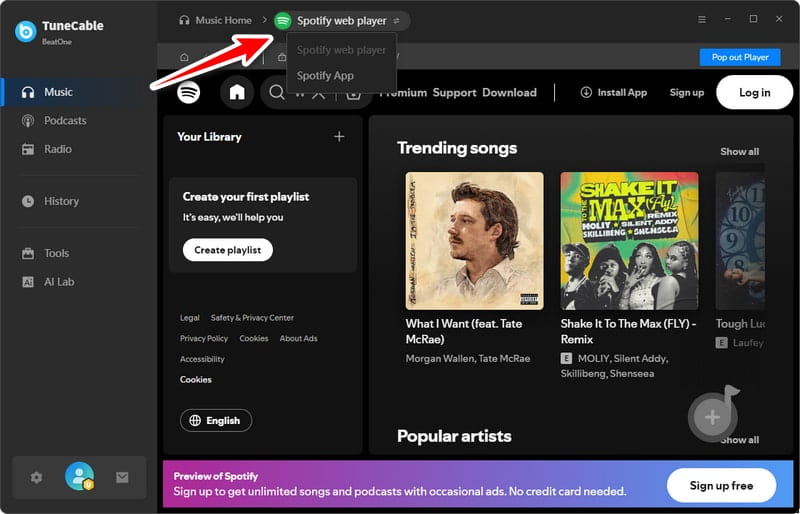Click Create playlist button
This screenshot has height=514, width=800.
[228, 250]
